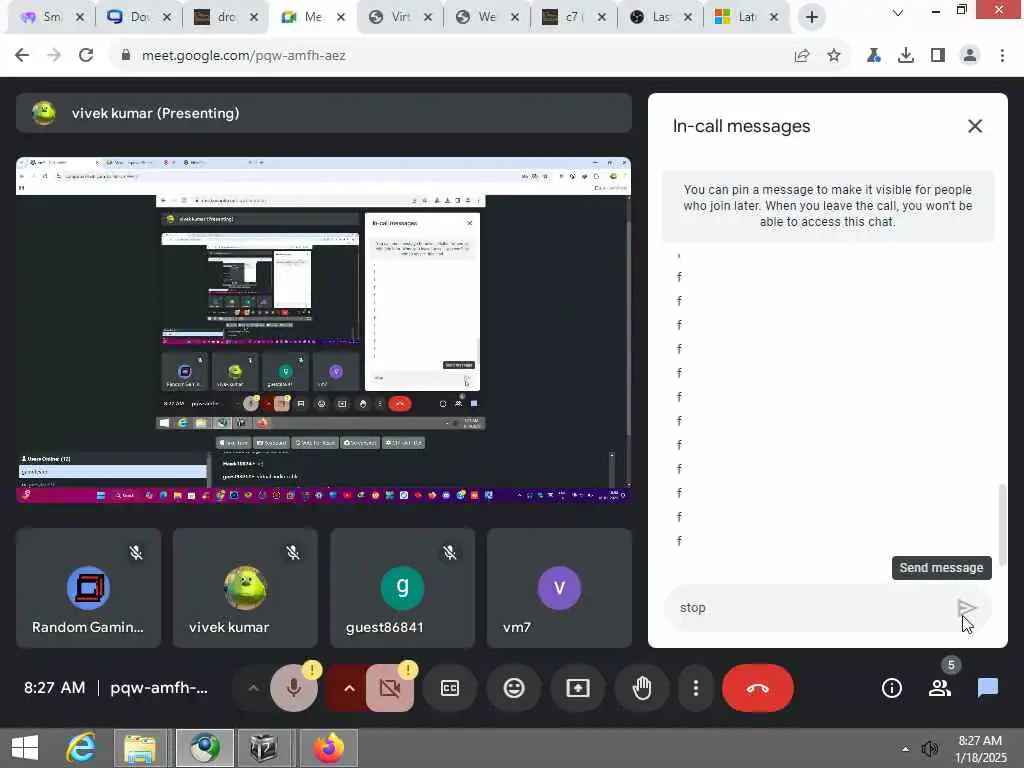Click meeting code pqw-amfh text
1024x768 pixels.
click(x=159, y=688)
